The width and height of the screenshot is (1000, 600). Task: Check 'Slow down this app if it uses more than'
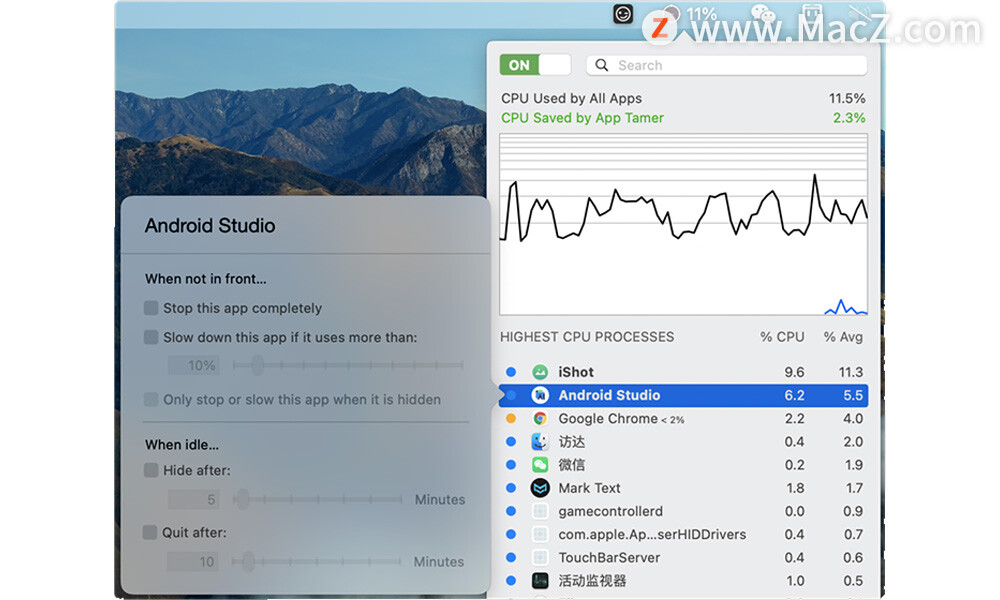tap(151, 337)
